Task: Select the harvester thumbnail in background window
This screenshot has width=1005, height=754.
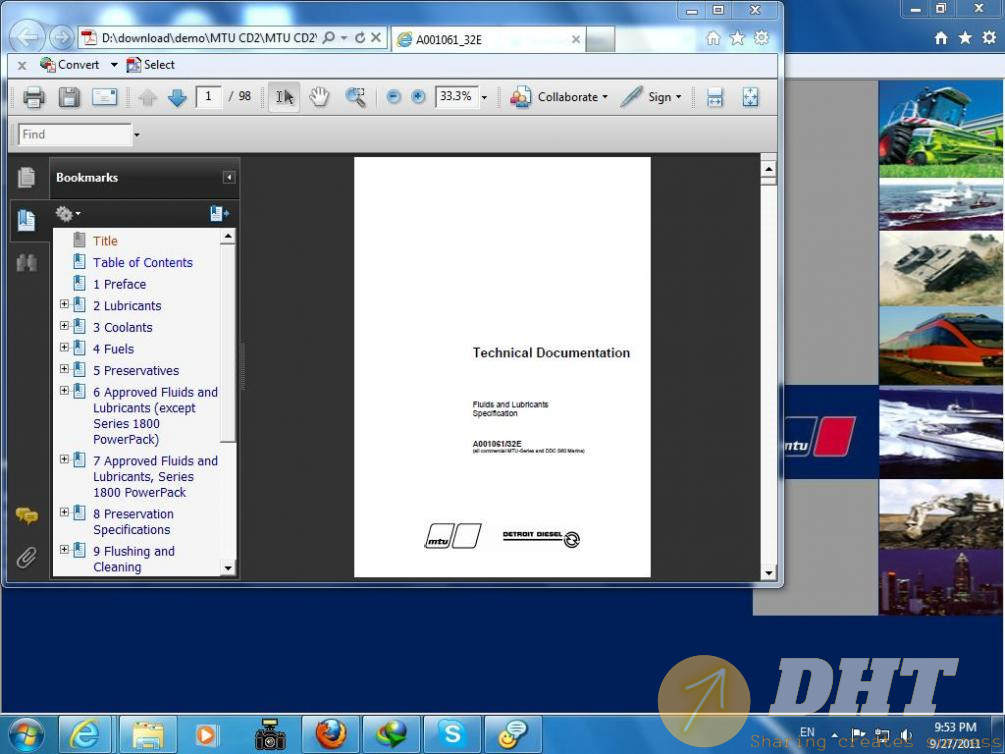Action: [x=940, y=129]
